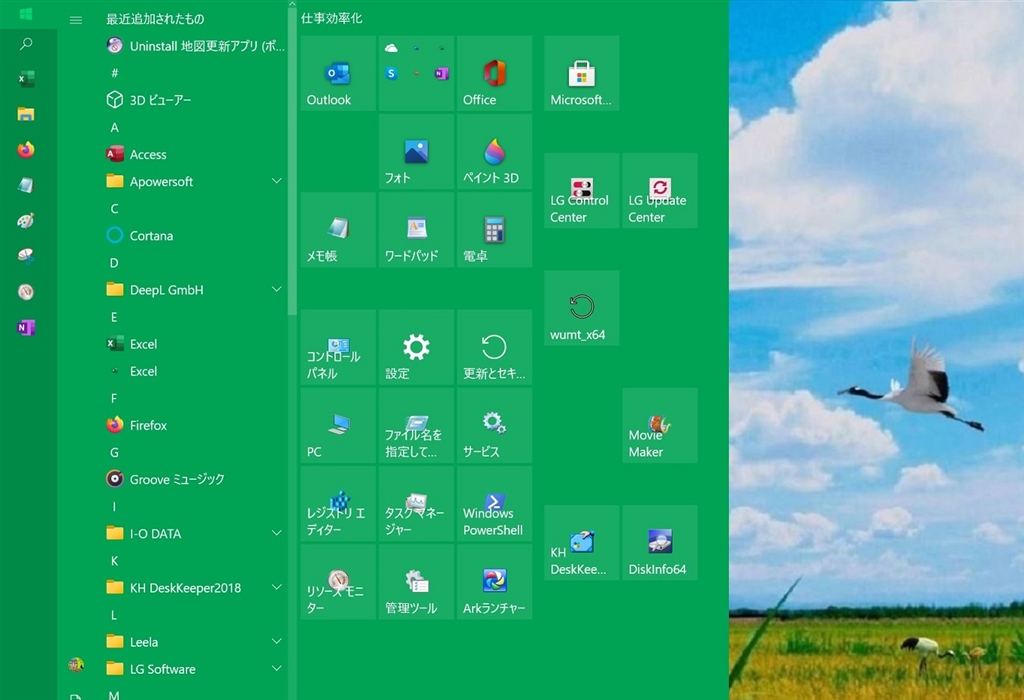Open the ファイル名を指定して実行 tile
This screenshot has width=1024, height=700.
point(416,426)
